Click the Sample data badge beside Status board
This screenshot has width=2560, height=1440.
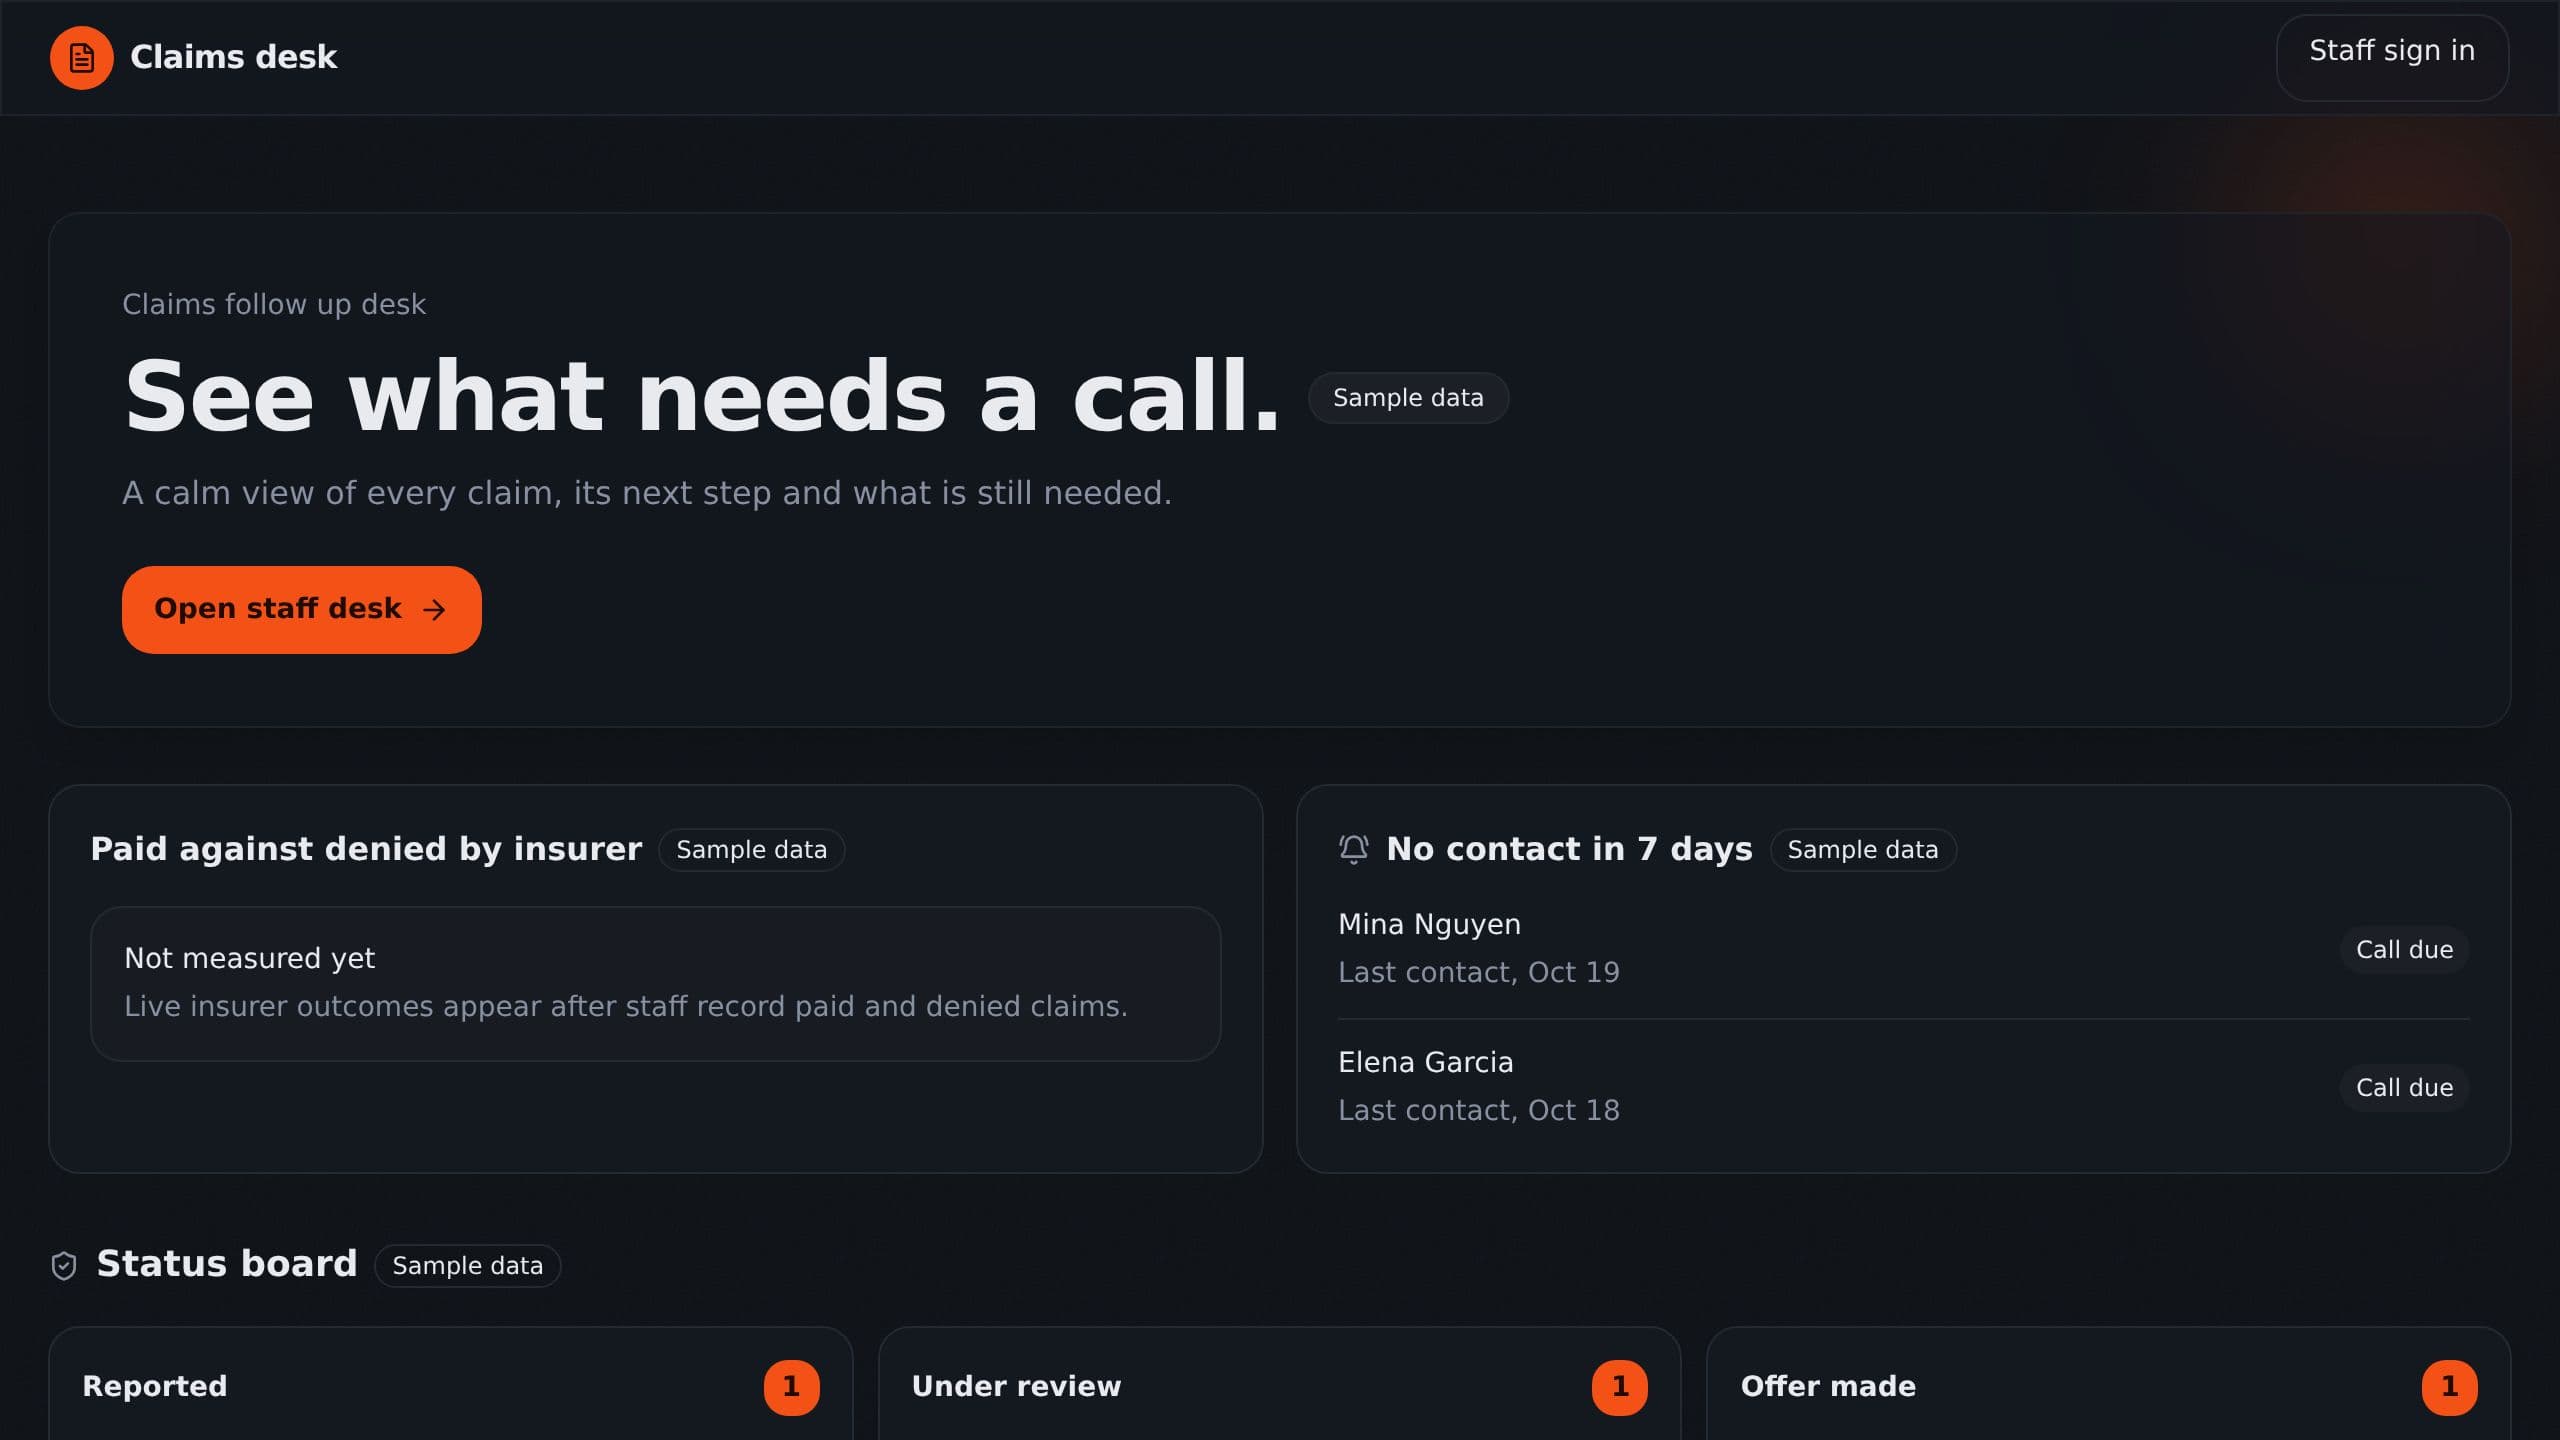click(x=467, y=1265)
